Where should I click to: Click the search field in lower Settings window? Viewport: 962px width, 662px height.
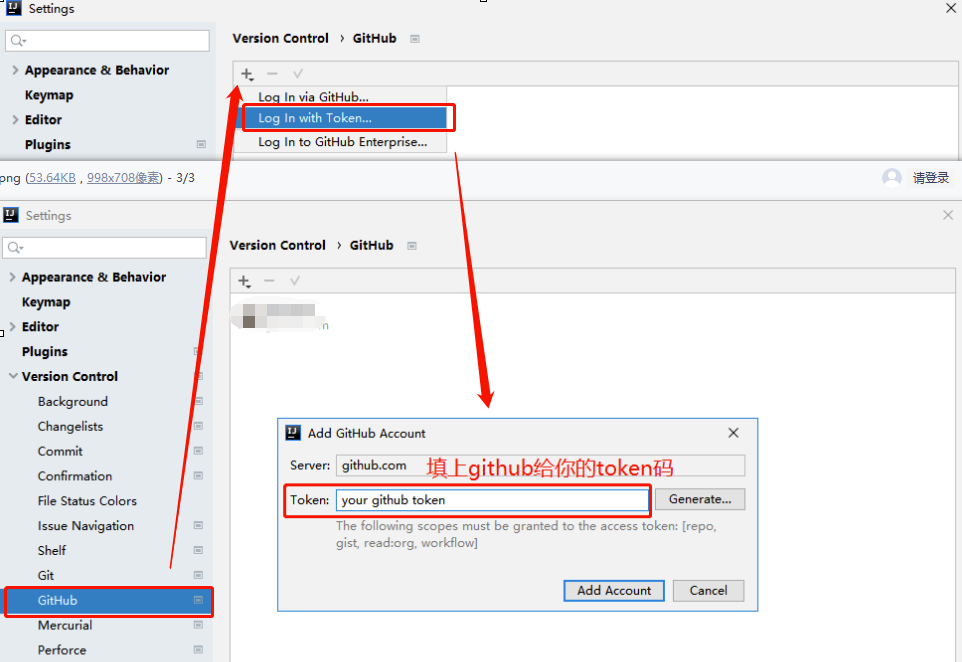[x=105, y=248]
